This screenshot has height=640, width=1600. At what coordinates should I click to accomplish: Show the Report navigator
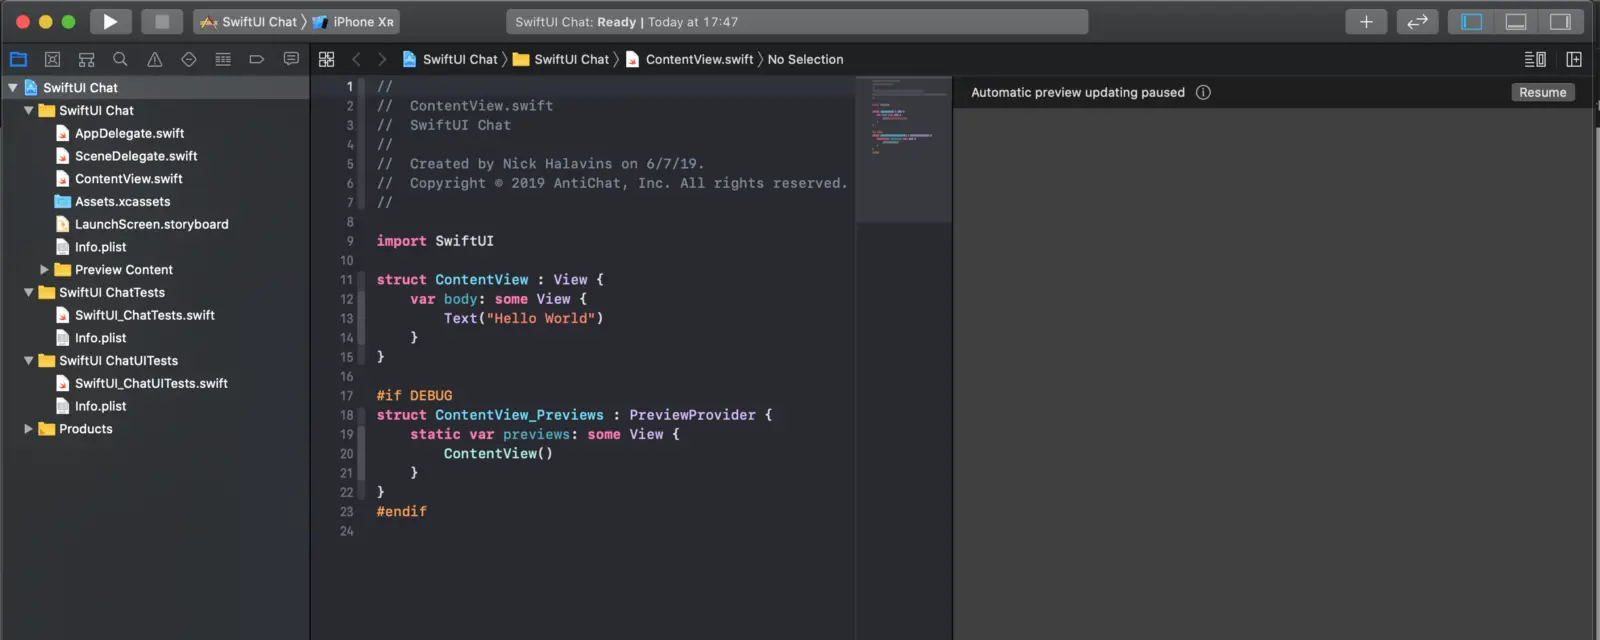click(x=291, y=59)
